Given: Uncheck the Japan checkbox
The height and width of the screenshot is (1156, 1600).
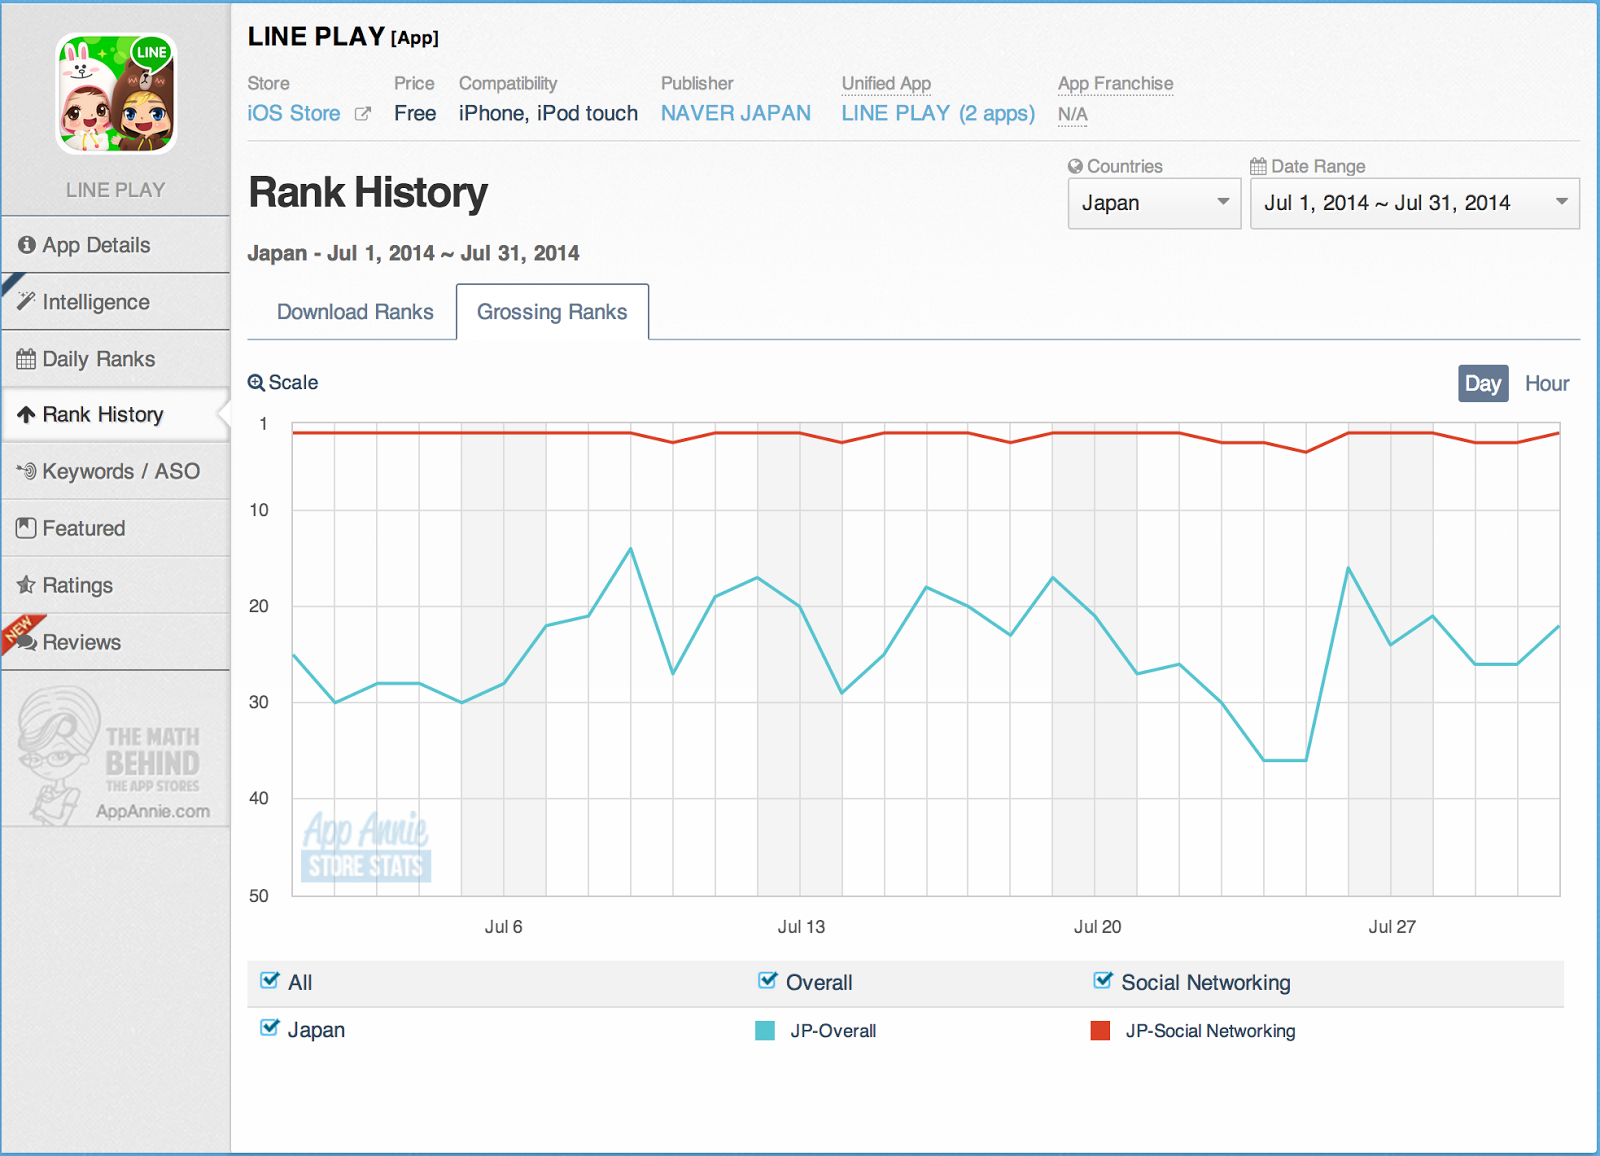Looking at the screenshot, I should [269, 1028].
